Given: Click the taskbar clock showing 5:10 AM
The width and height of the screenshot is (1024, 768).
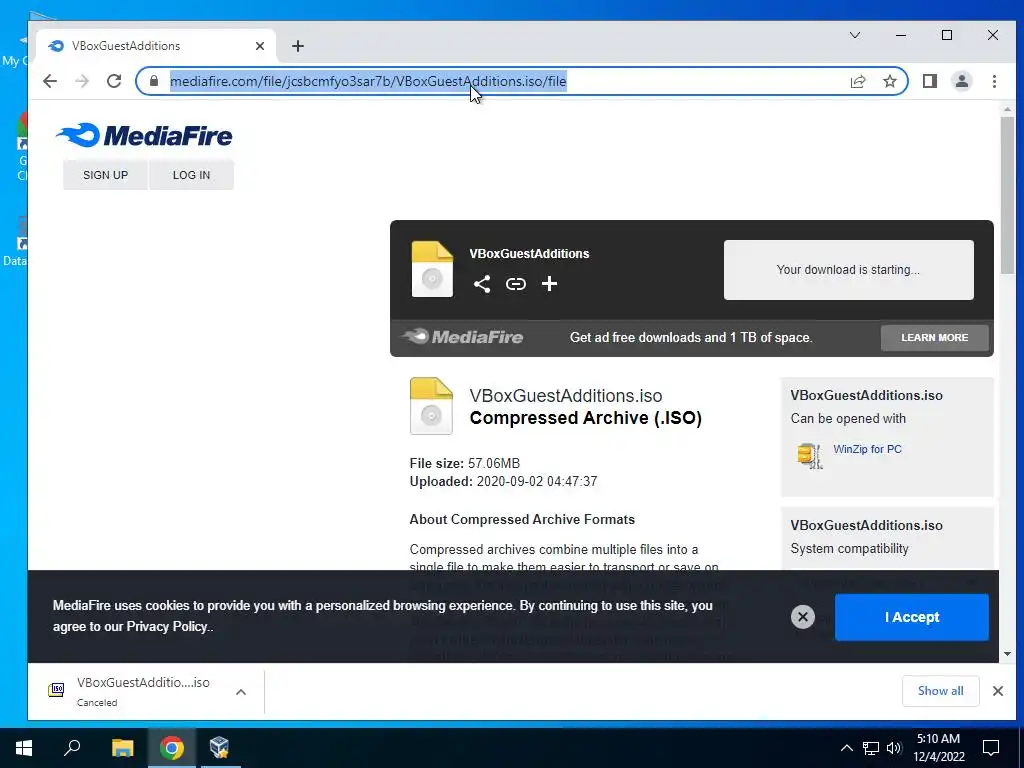Looking at the screenshot, I should click(938, 748).
